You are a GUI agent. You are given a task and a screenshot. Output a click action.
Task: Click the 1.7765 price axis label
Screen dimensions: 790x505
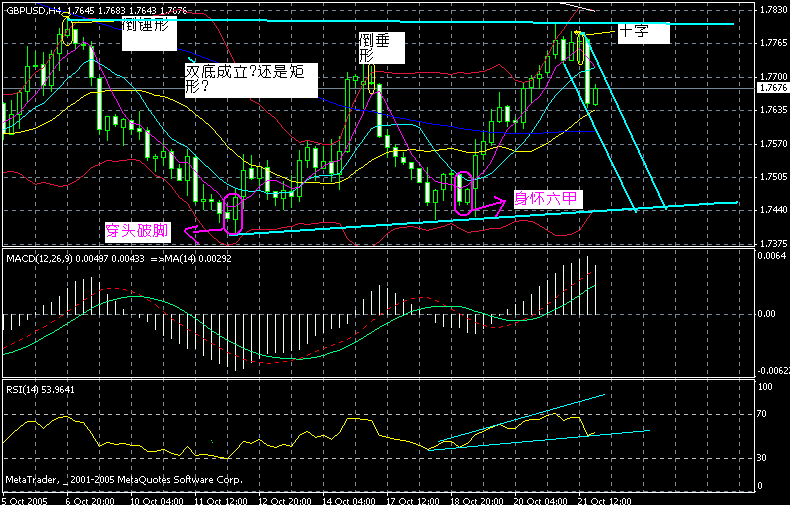click(x=773, y=43)
